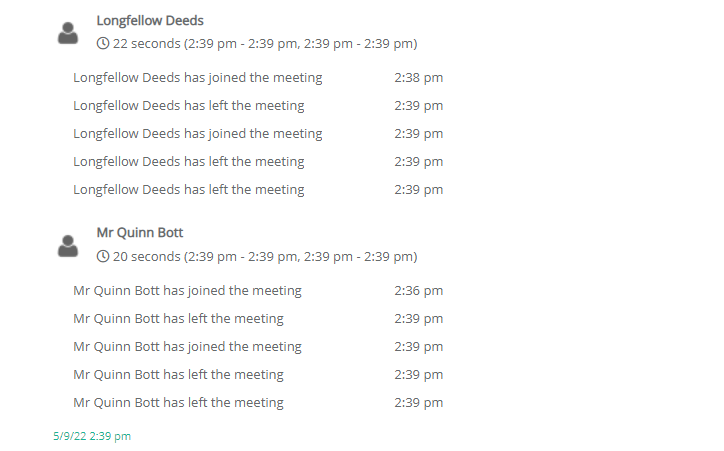Image resolution: width=724 pixels, height=451 pixels.
Task: Click Longfellow Deeds' avatar icon
Action: pos(68,33)
